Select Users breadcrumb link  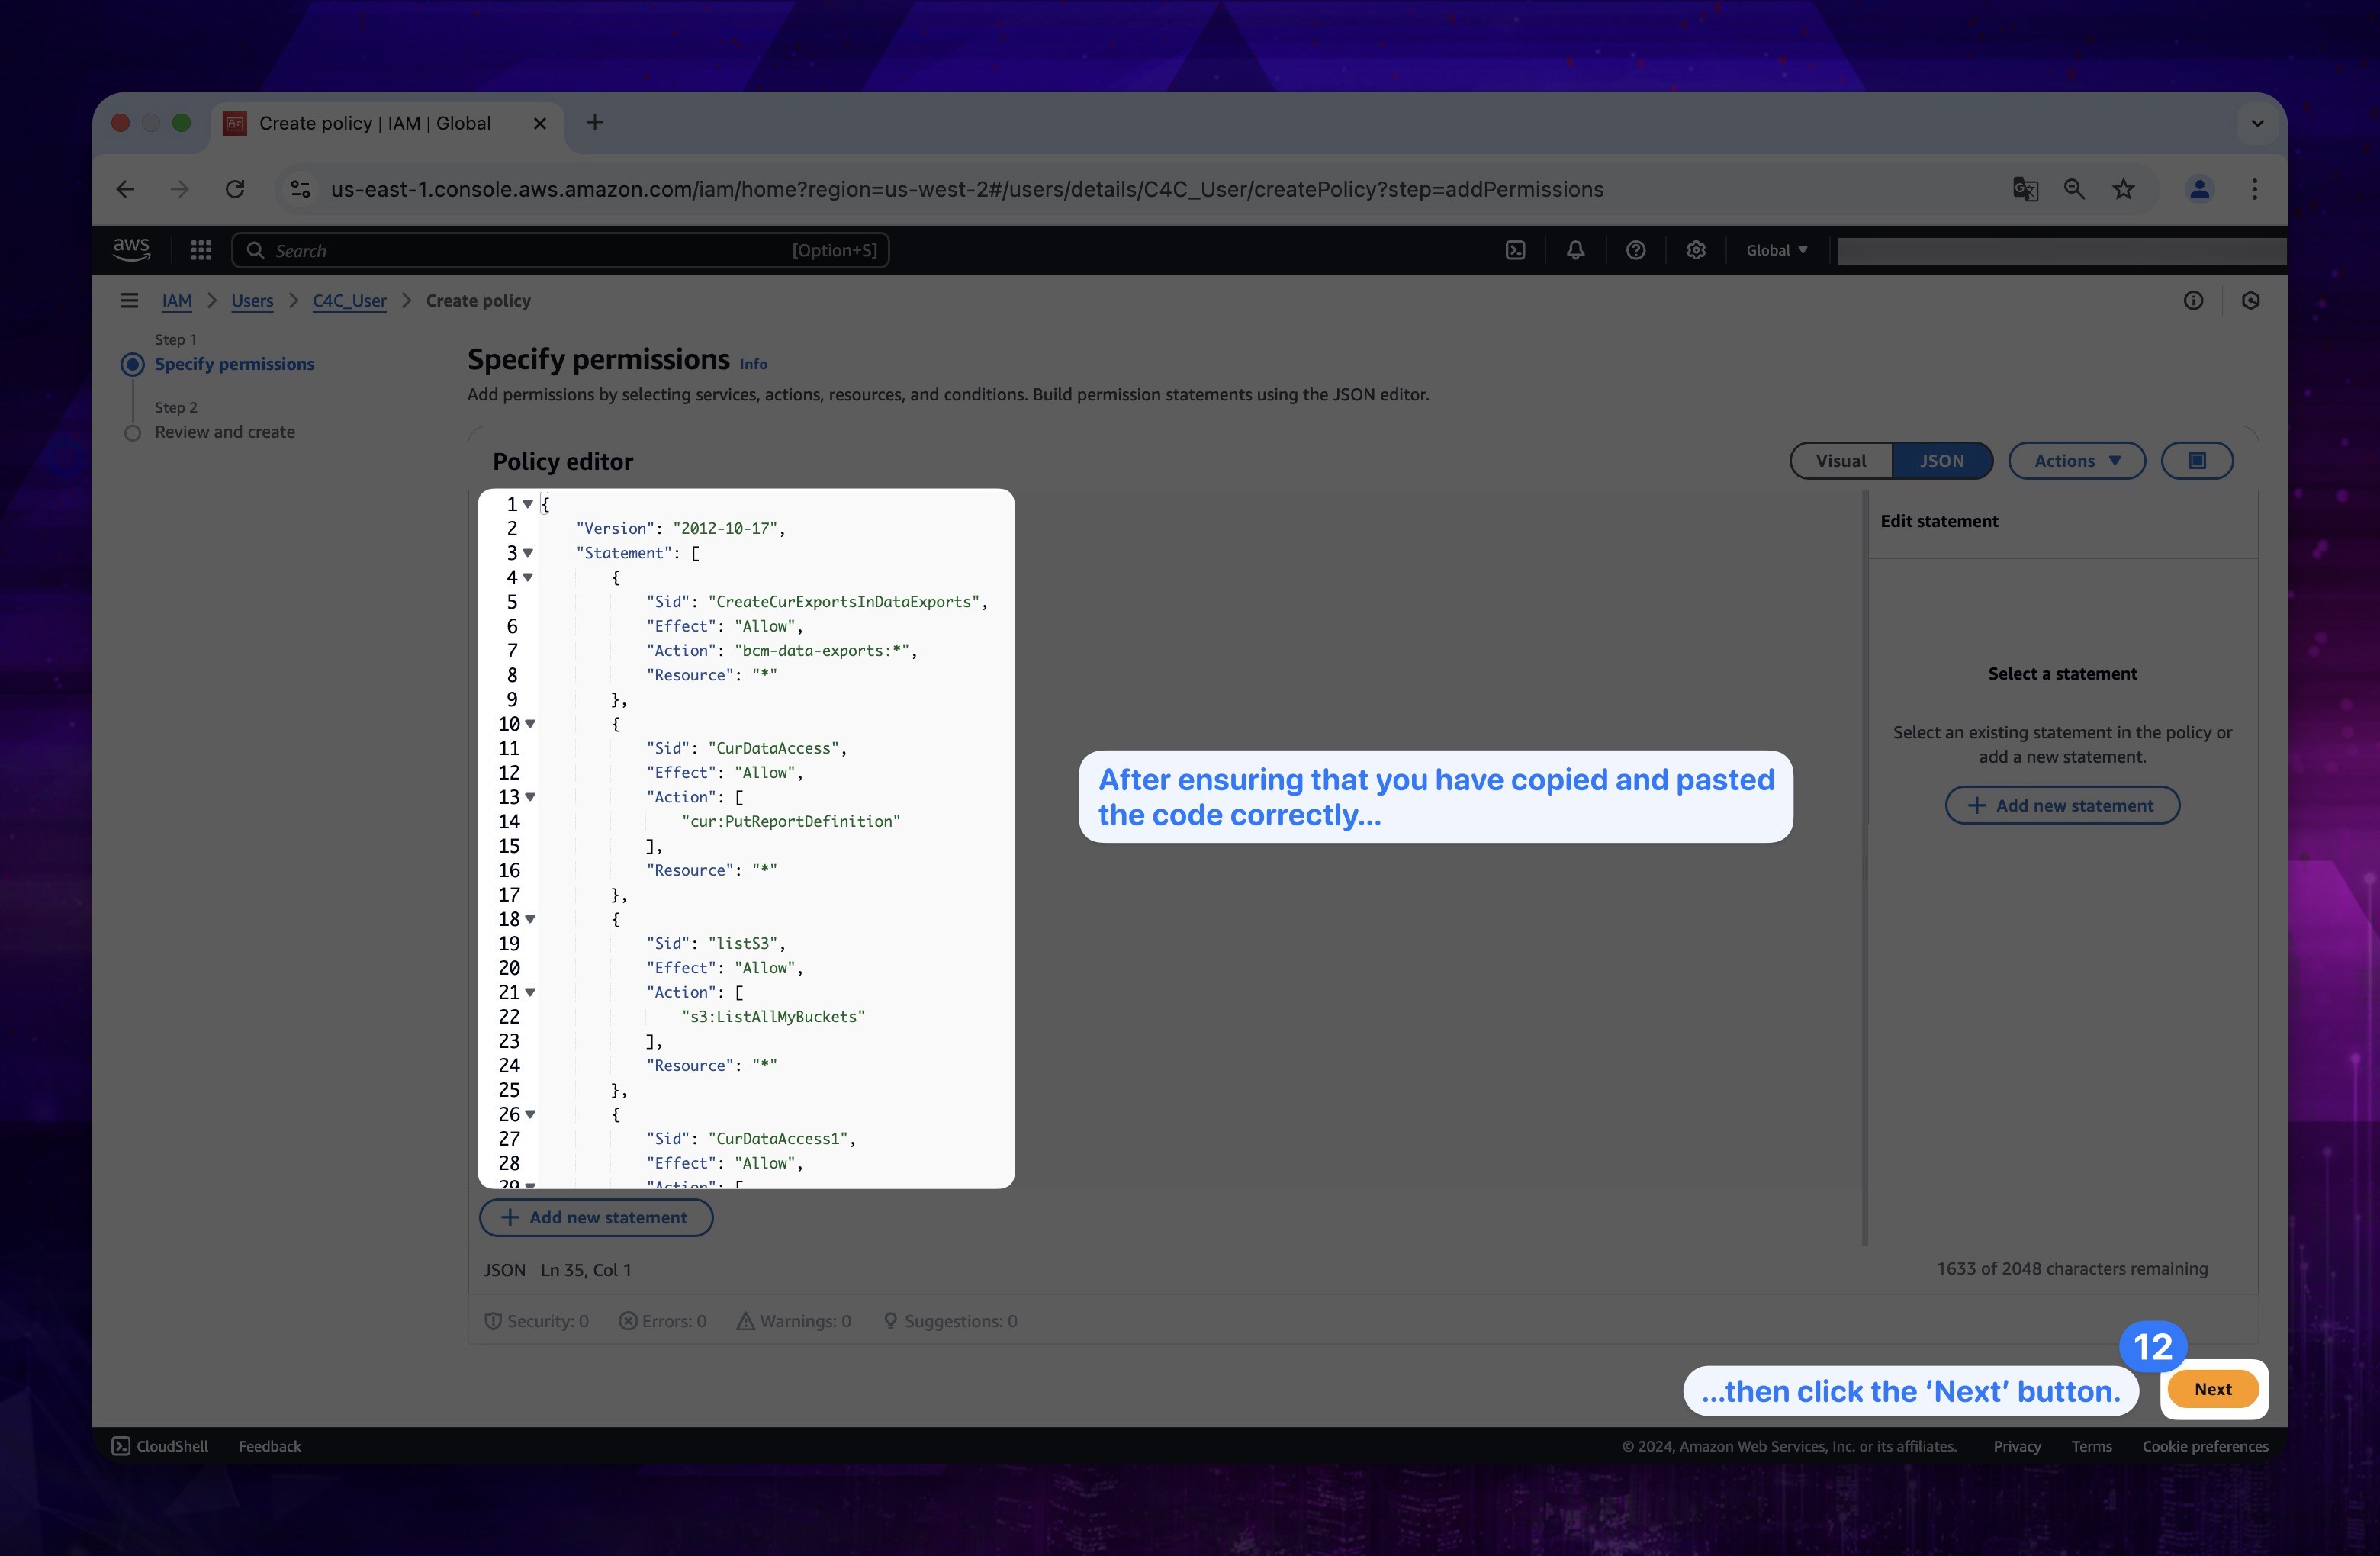point(252,299)
